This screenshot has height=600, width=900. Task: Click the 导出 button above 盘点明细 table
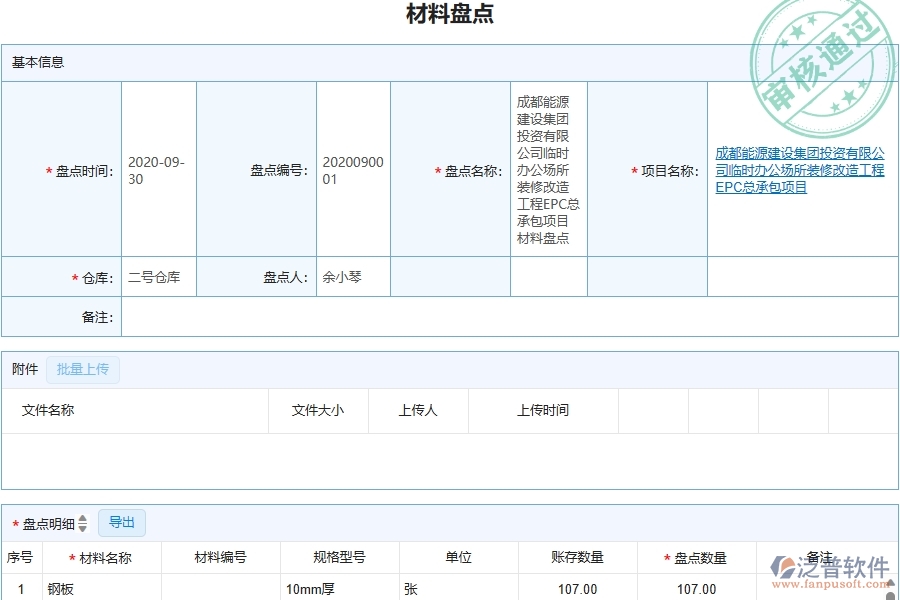pyautogui.click(x=123, y=522)
